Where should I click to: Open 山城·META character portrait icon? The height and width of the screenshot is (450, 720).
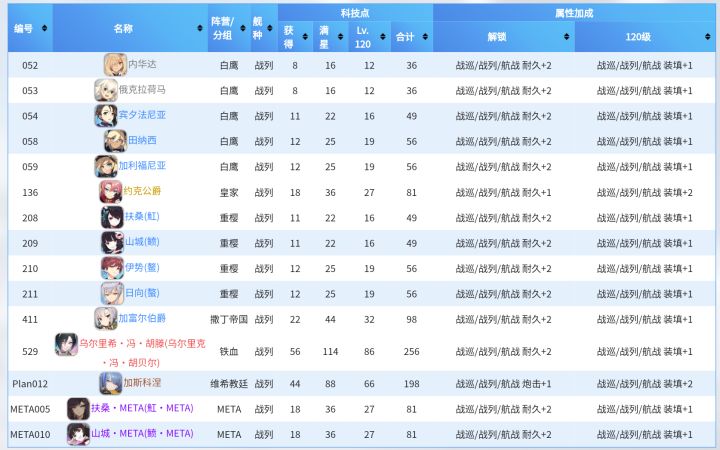[x=78, y=434]
